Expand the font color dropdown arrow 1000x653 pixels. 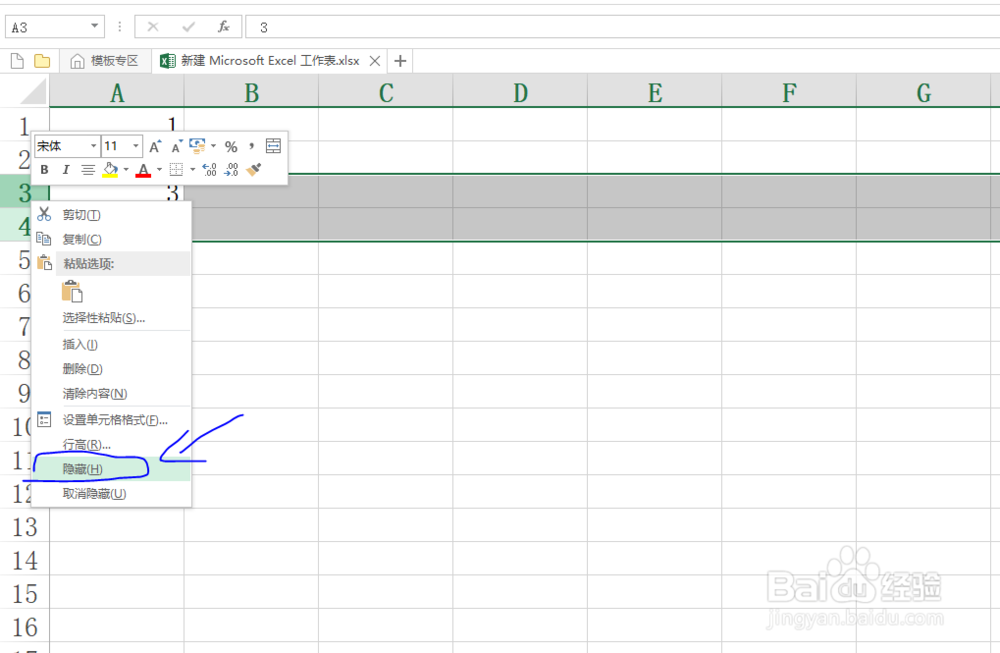pos(159,170)
